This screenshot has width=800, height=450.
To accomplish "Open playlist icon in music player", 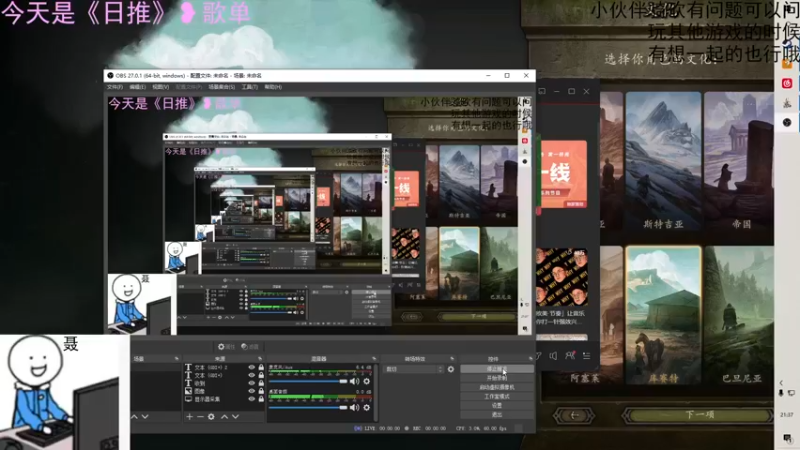I will pos(587,356).
